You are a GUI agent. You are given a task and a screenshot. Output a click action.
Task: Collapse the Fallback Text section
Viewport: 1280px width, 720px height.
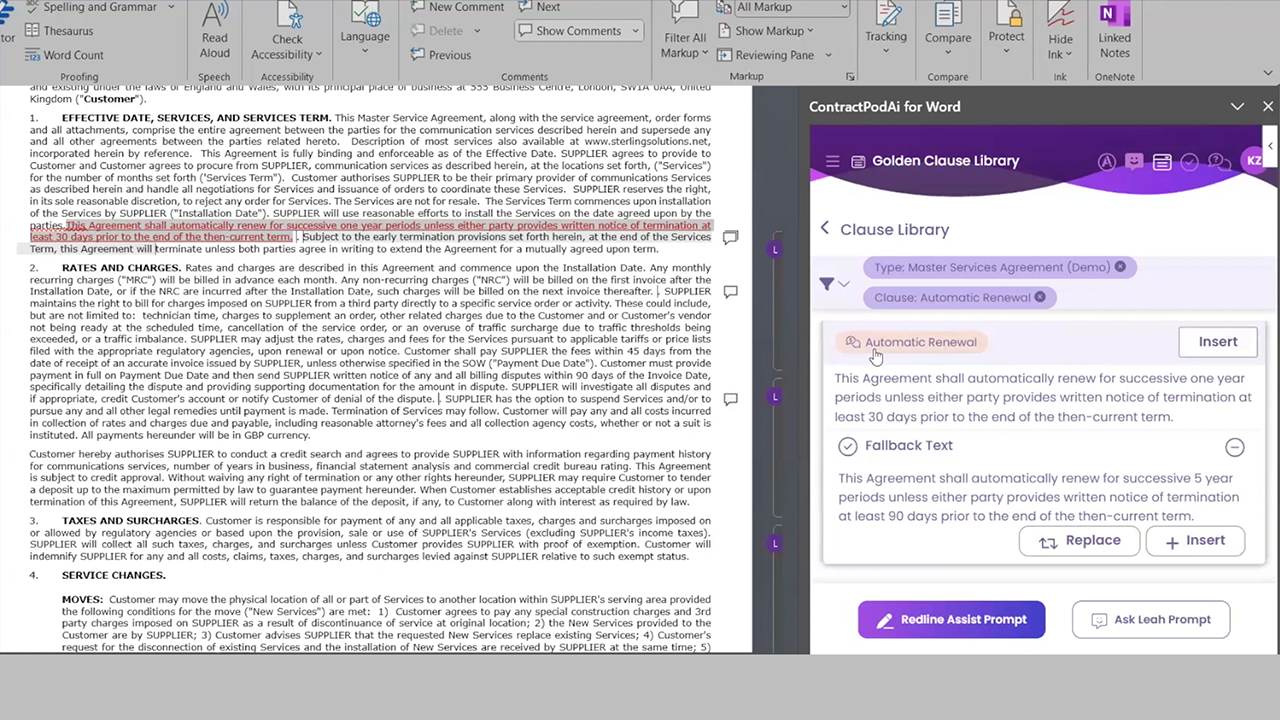coord(1235,447)
